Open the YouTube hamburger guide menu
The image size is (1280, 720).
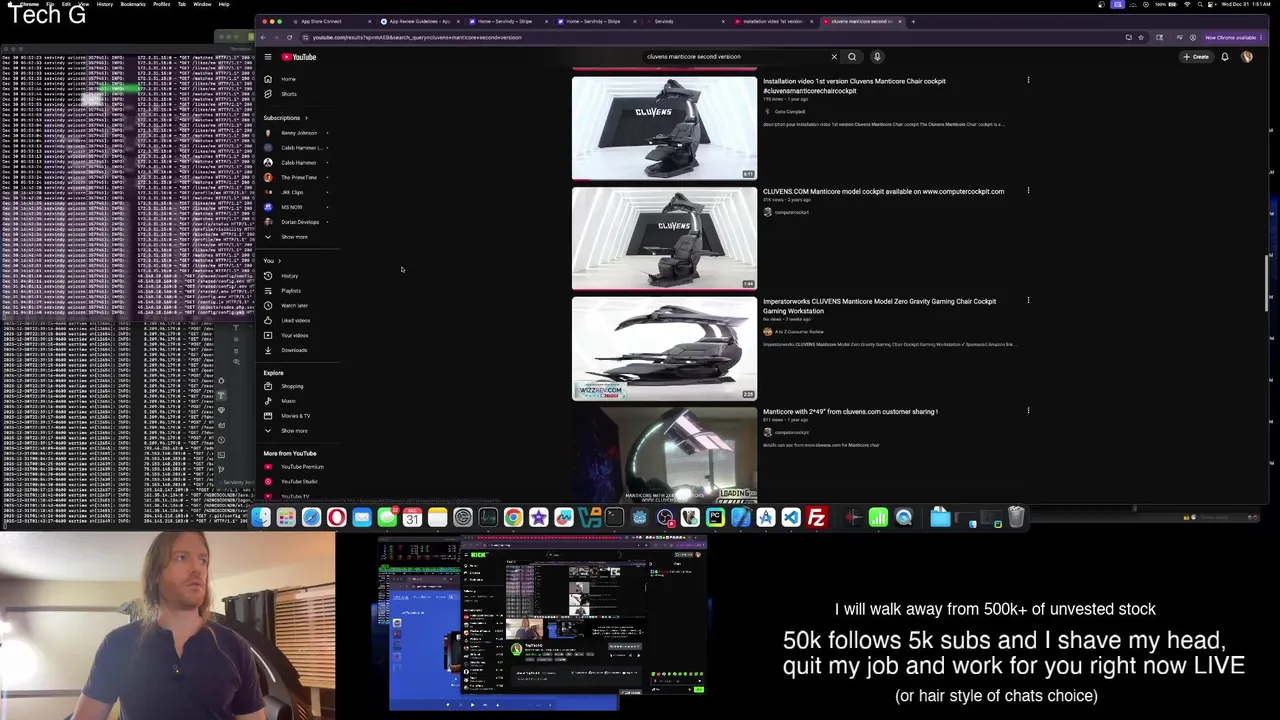pos(268,57)
